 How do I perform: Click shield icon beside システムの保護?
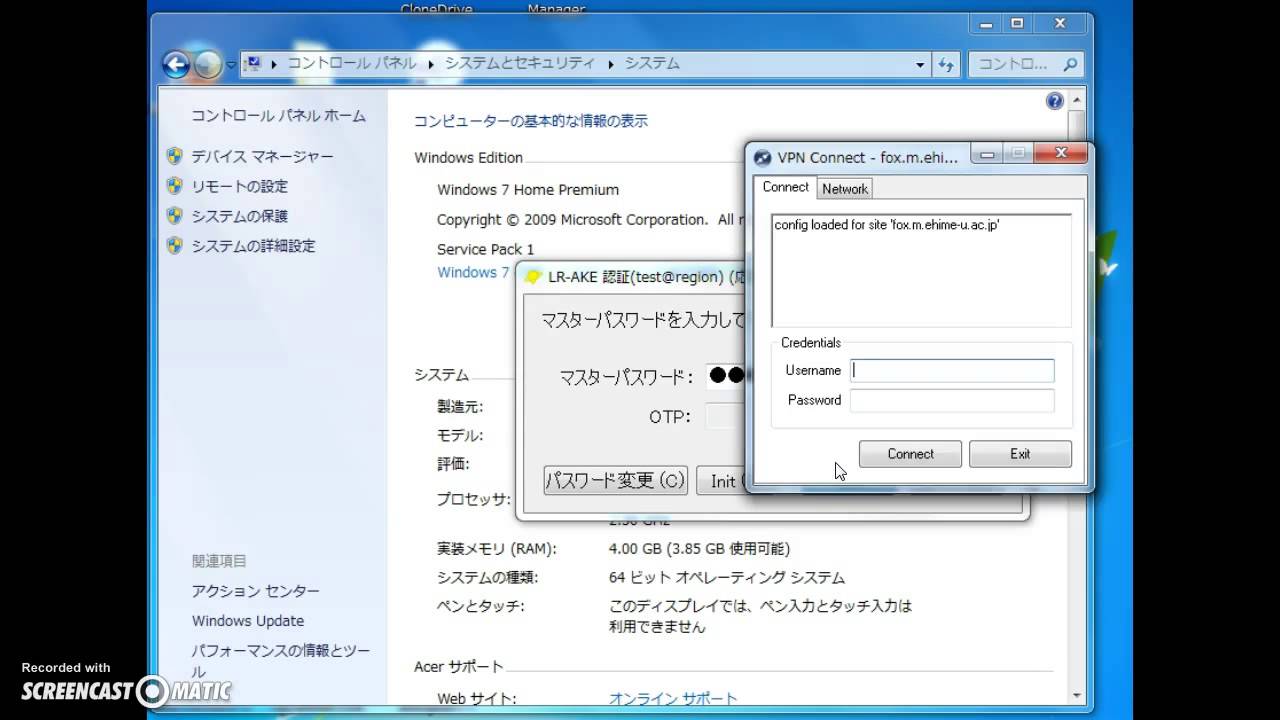pyautogui.click(x=174, y=216)
